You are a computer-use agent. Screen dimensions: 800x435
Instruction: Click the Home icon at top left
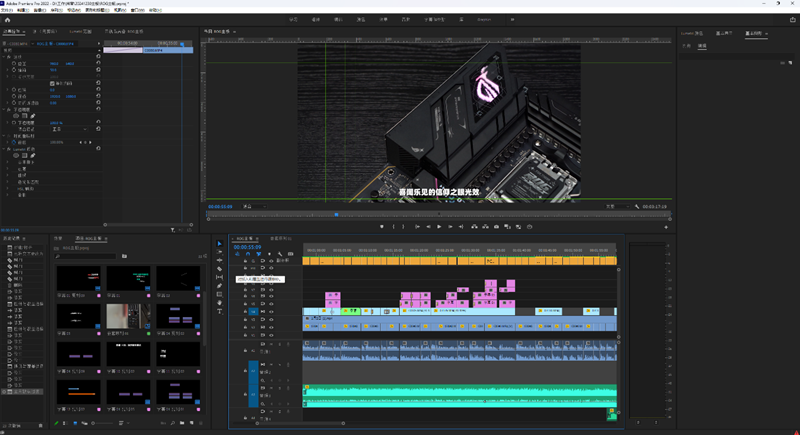(x=8, y=19)
